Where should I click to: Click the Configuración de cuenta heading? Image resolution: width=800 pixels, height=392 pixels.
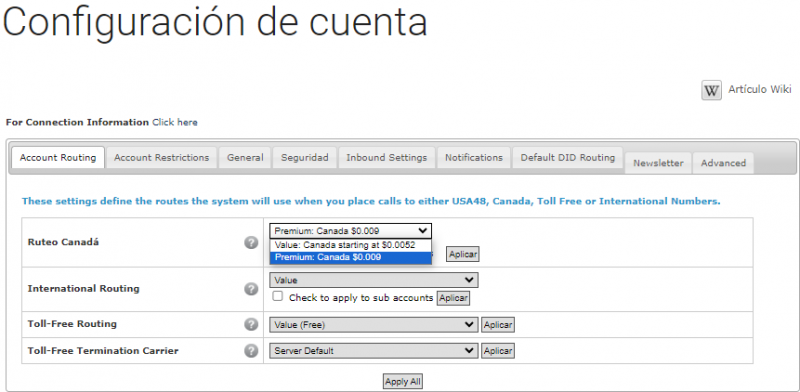click(x=215, y=23)
